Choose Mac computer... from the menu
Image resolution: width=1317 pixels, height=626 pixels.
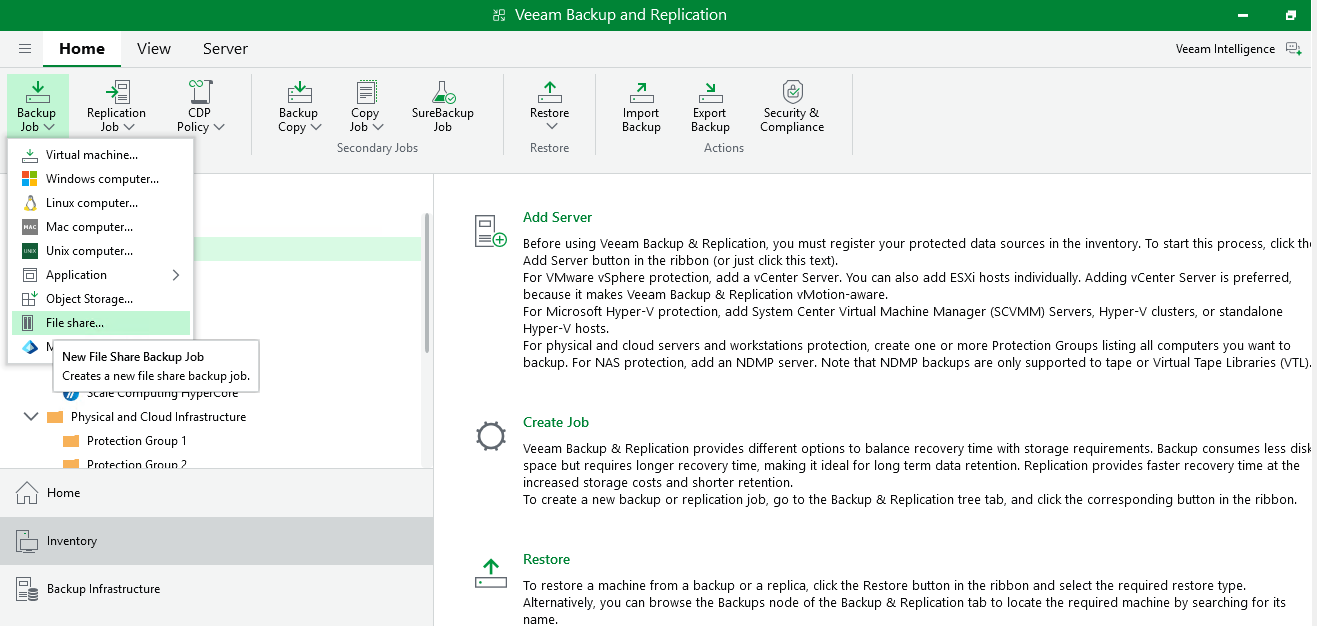pyautogui.click(x=100, y=227)
